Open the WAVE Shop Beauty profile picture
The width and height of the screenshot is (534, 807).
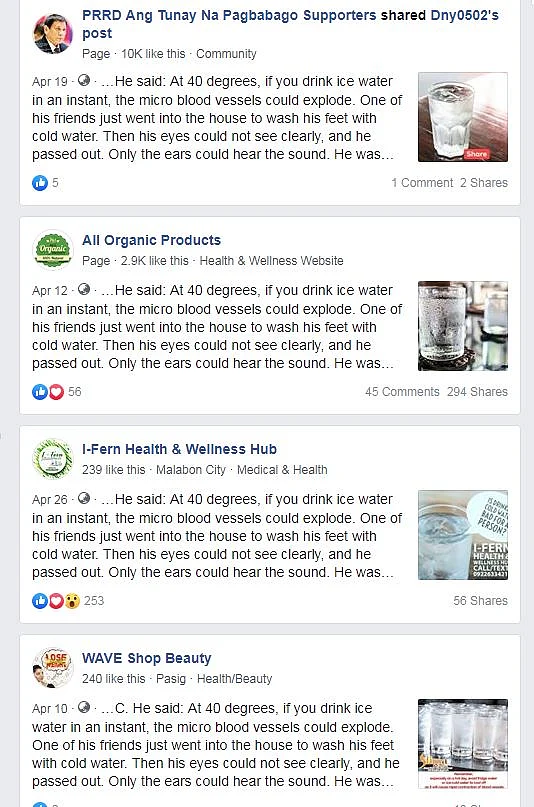53,668
